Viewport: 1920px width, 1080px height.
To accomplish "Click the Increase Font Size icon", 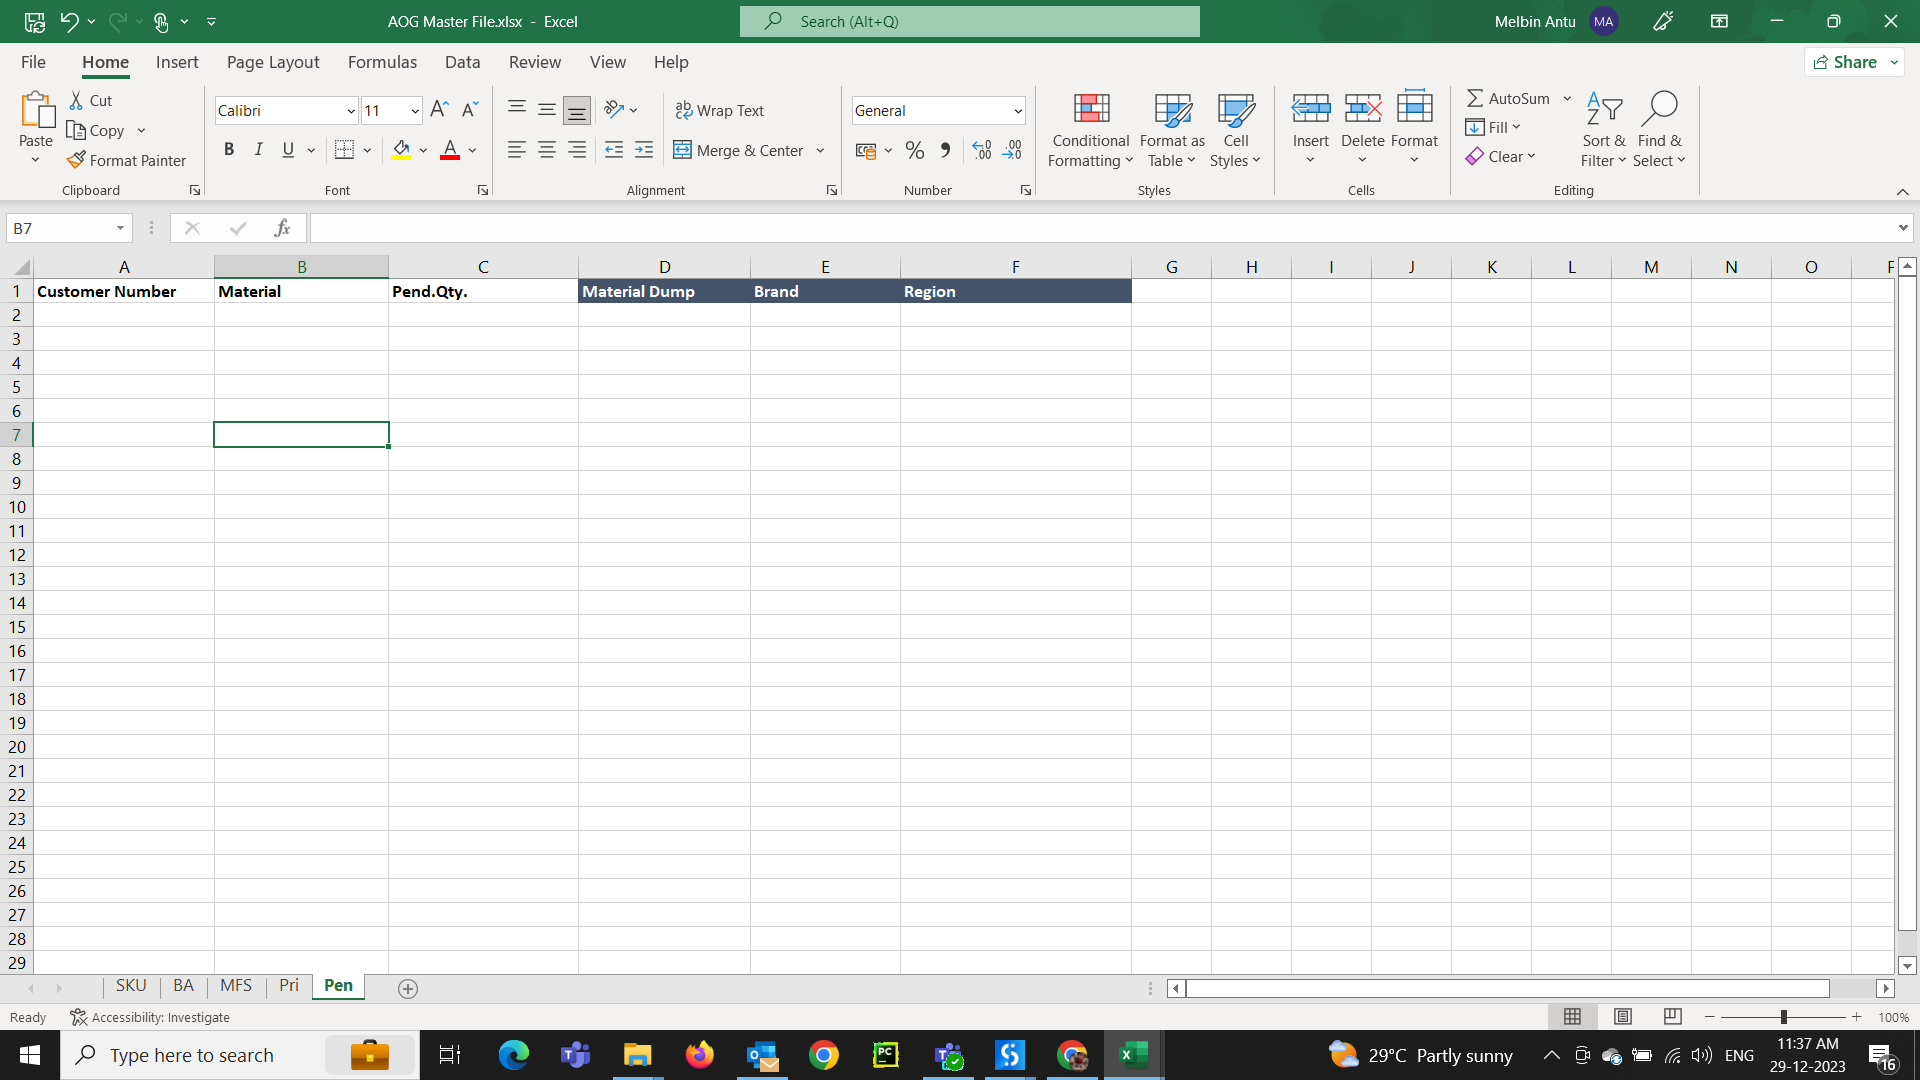I will pos(439,110).
